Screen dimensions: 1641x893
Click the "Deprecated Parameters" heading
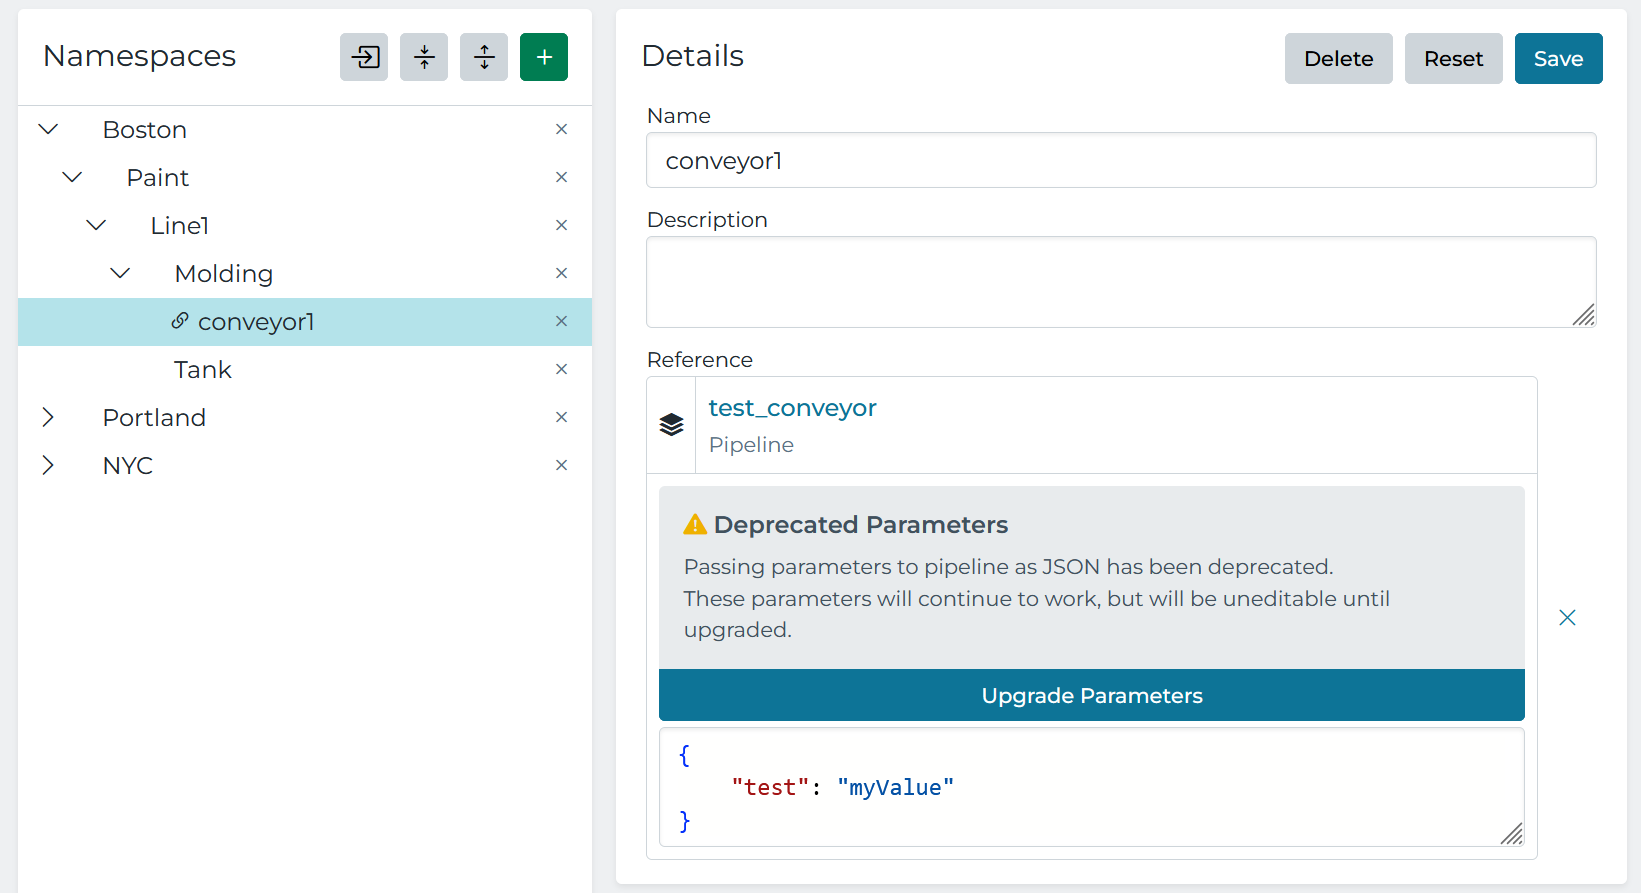(x=861, y=525)
